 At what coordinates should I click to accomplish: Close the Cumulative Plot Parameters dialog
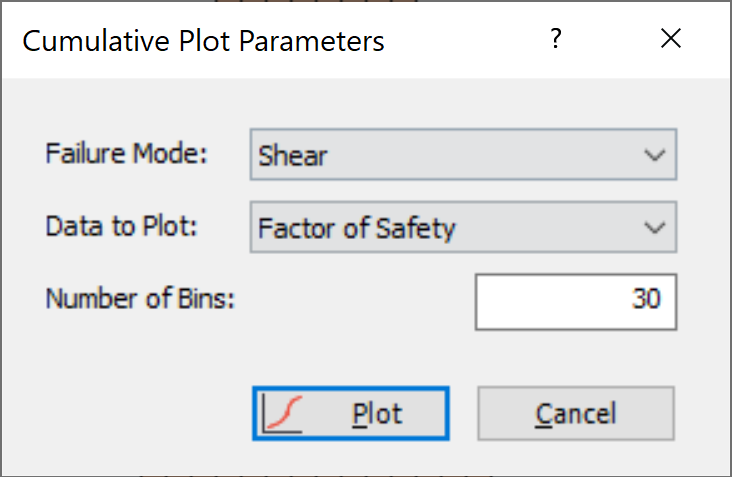tap(671, 38)
